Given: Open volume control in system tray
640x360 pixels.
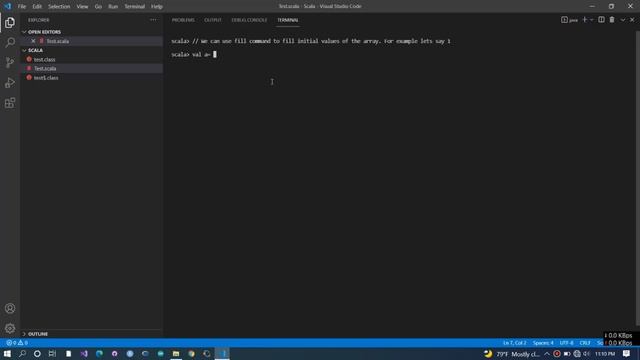Looking at the screenshot, I should point(587,354).
